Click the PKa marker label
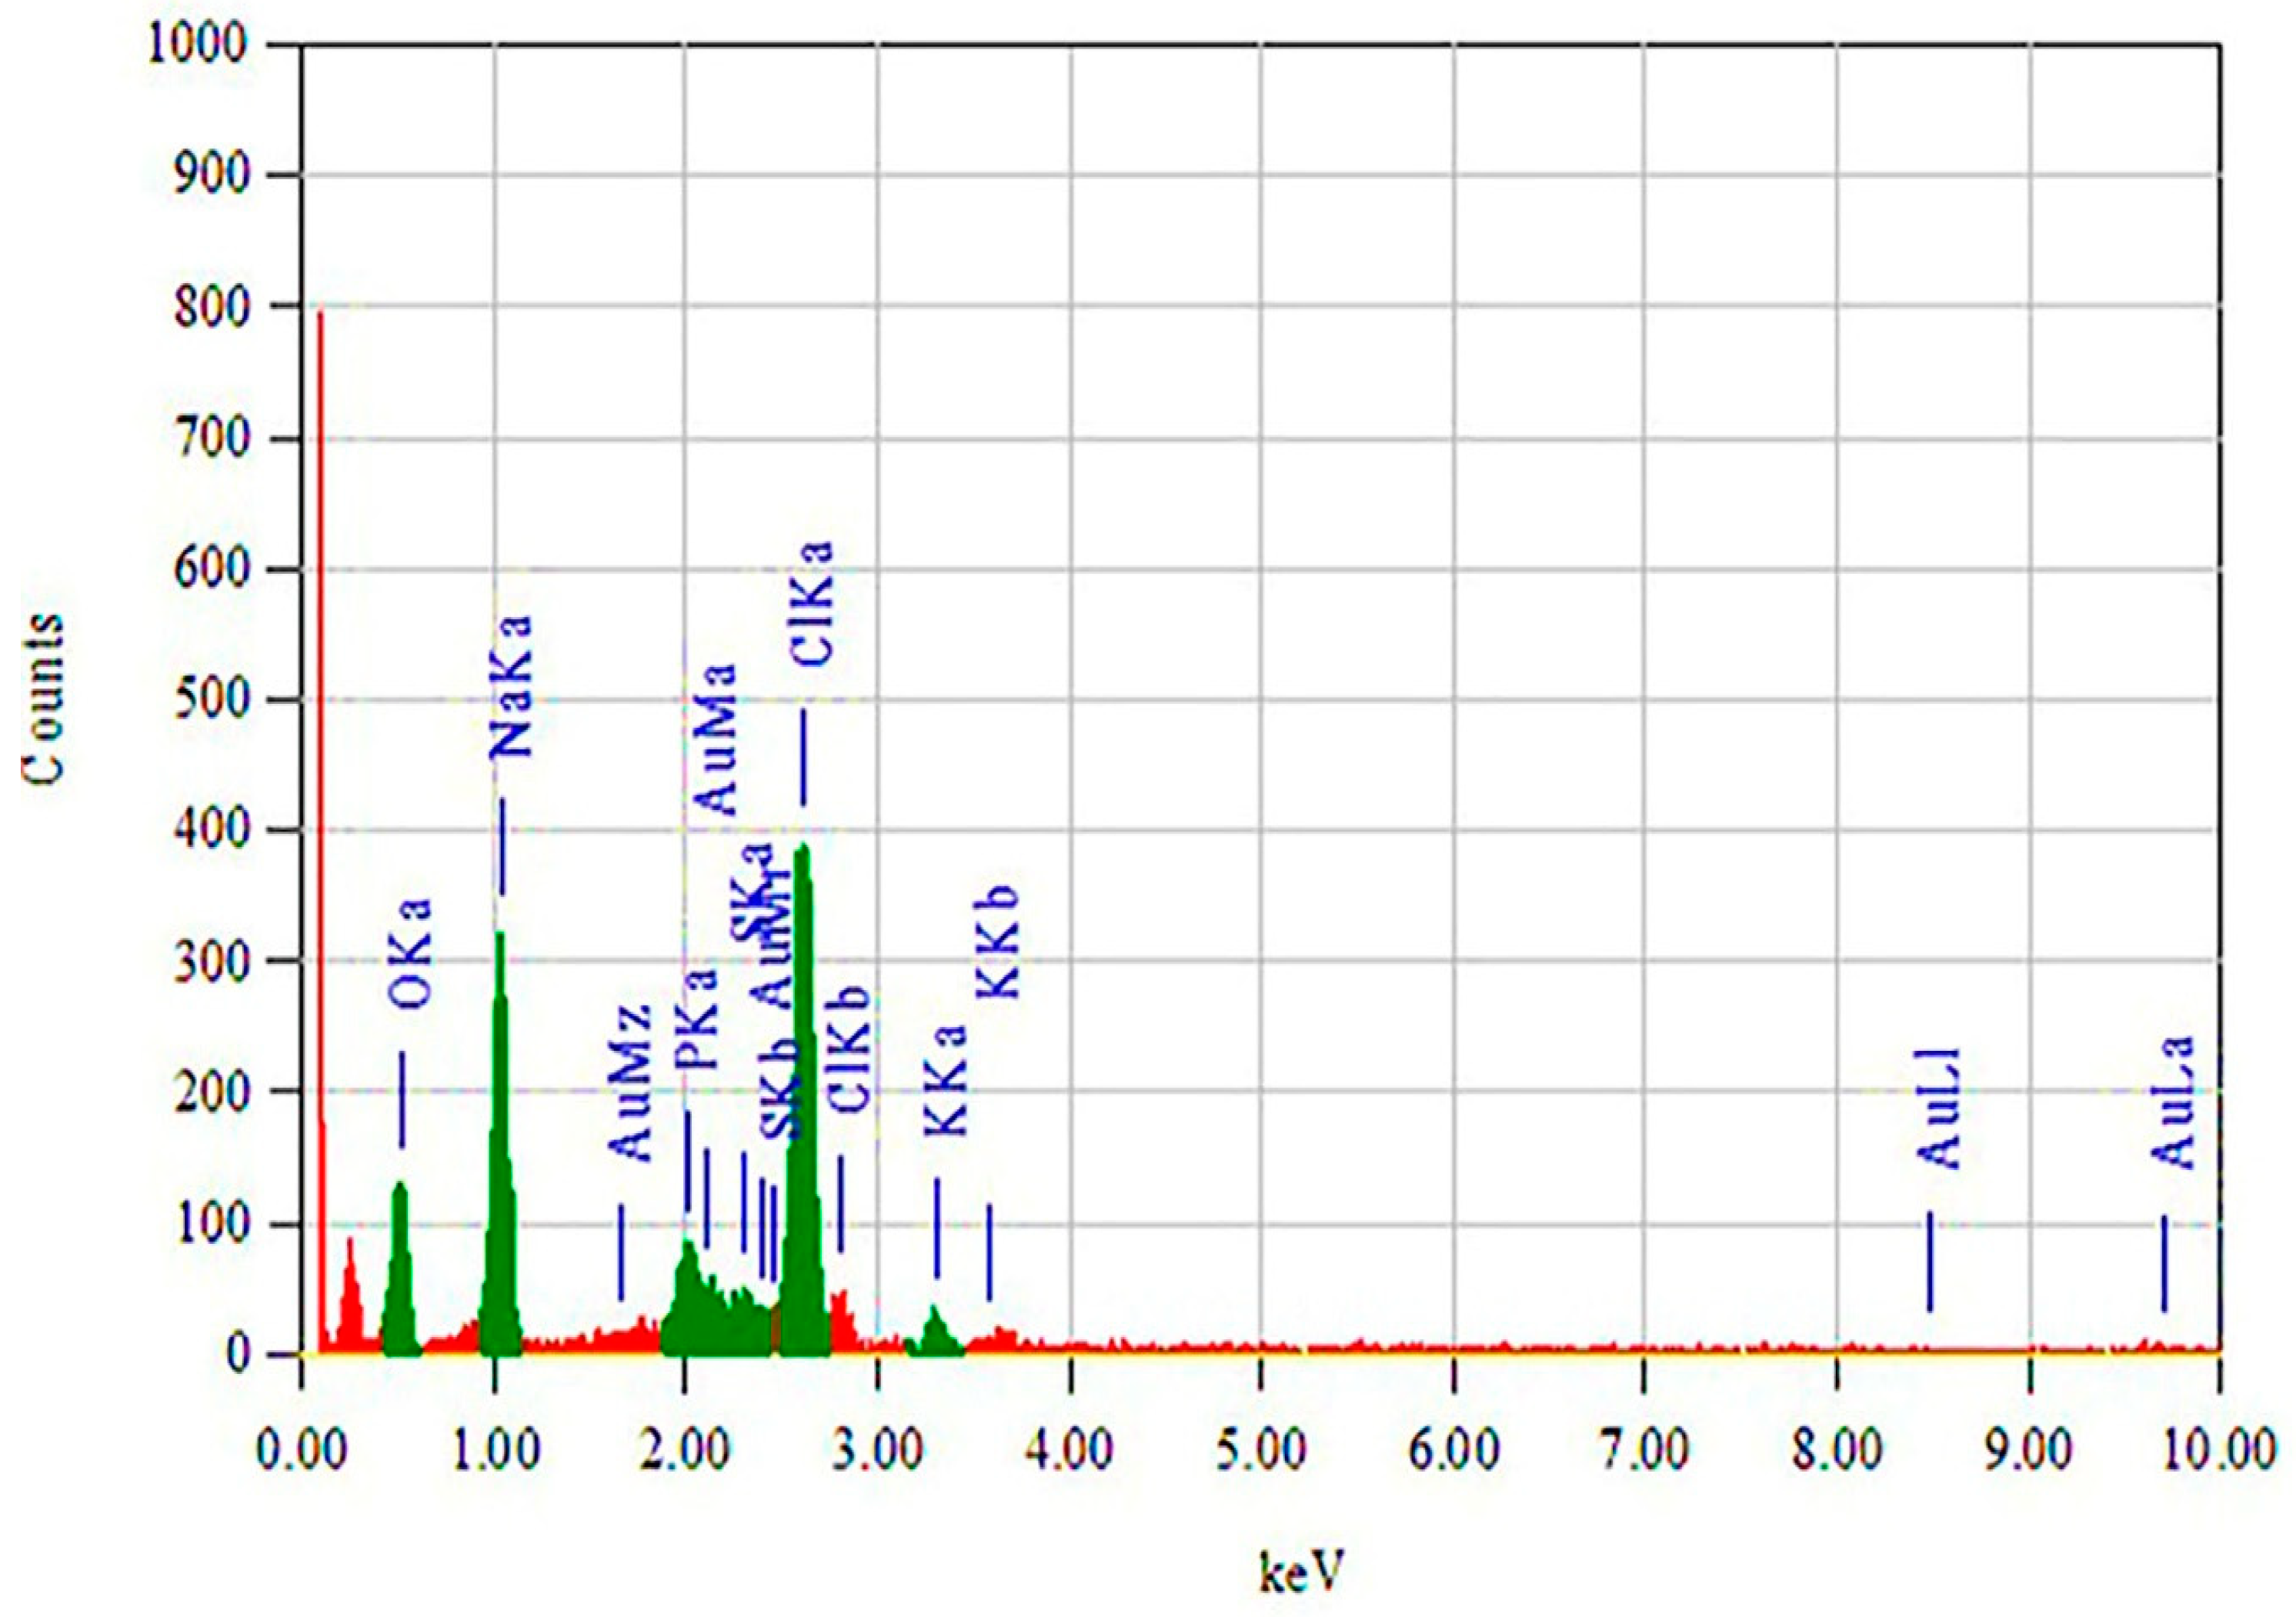The height and width of the screenshot is (1617, 2296). 698,1019
